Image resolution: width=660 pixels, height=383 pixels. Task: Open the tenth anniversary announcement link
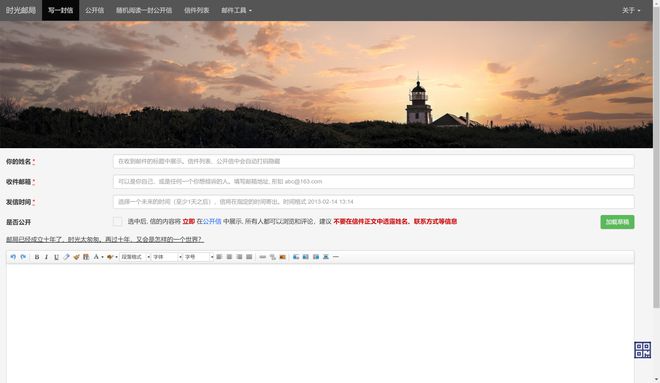105,239
